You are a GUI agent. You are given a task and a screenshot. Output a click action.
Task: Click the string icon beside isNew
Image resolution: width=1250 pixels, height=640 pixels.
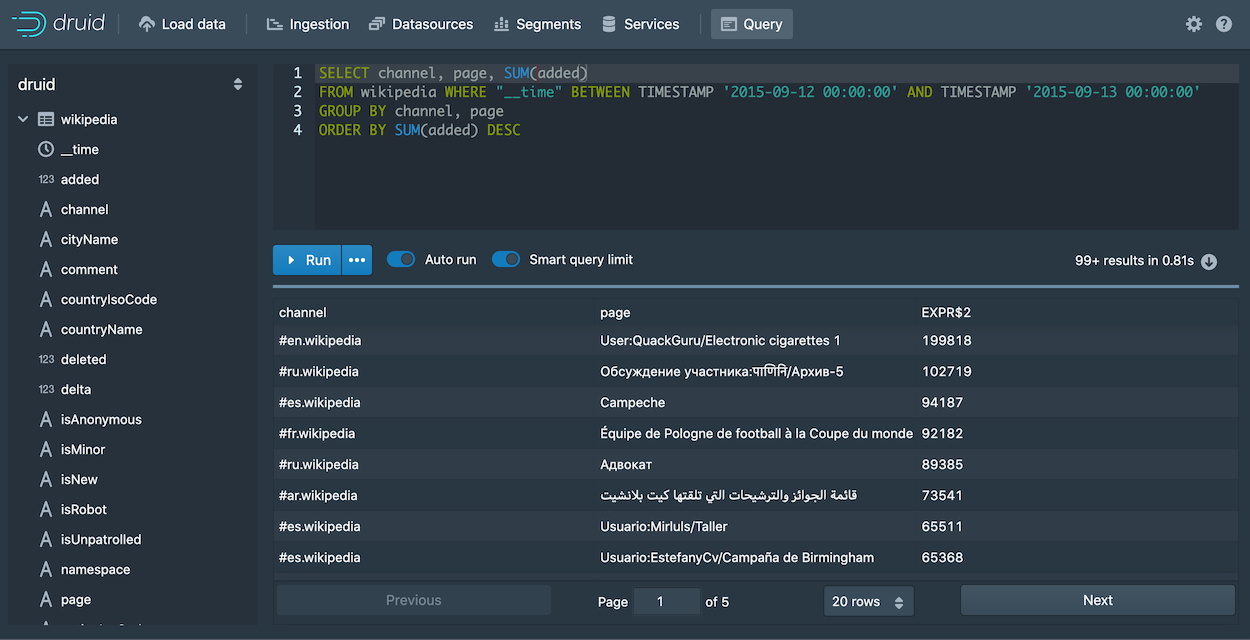pos(46,479)
